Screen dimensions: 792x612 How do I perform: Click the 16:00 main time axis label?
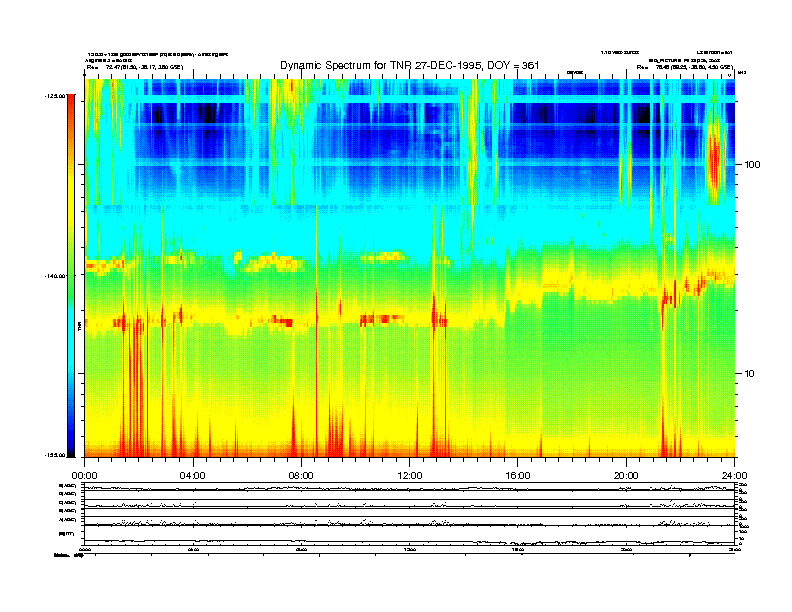(518, 476)
